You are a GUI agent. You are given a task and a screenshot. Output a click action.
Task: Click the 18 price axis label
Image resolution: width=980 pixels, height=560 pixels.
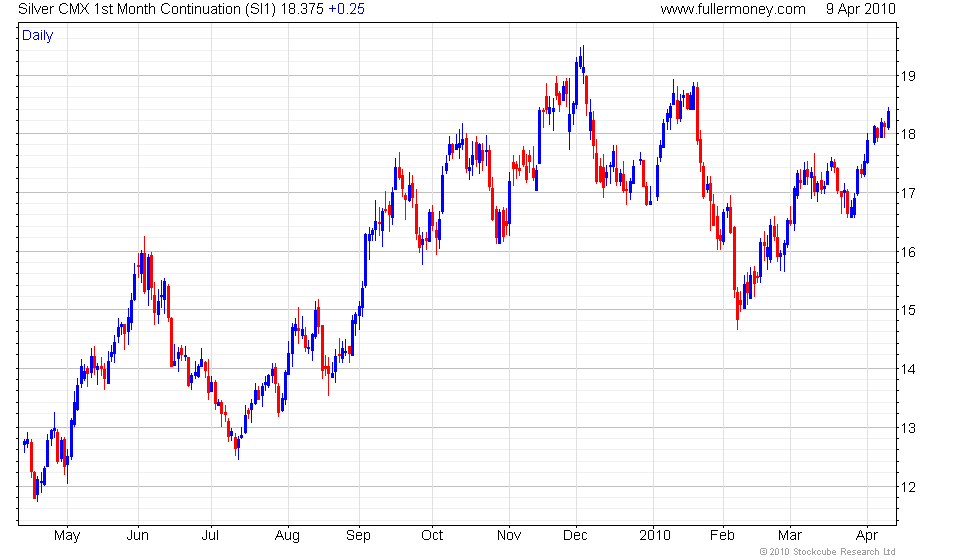click(908, 134)
